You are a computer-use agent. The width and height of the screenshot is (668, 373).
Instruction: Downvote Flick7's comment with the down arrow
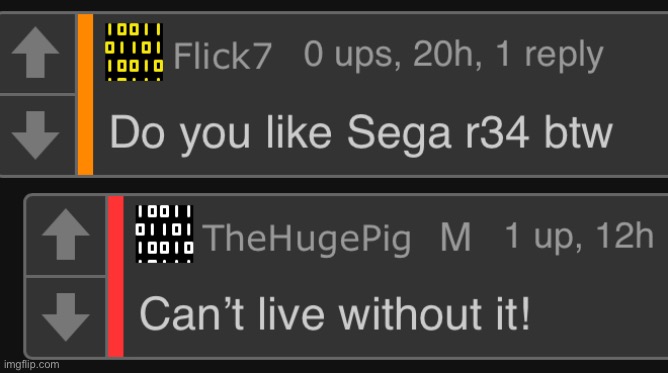click(35, 135)
